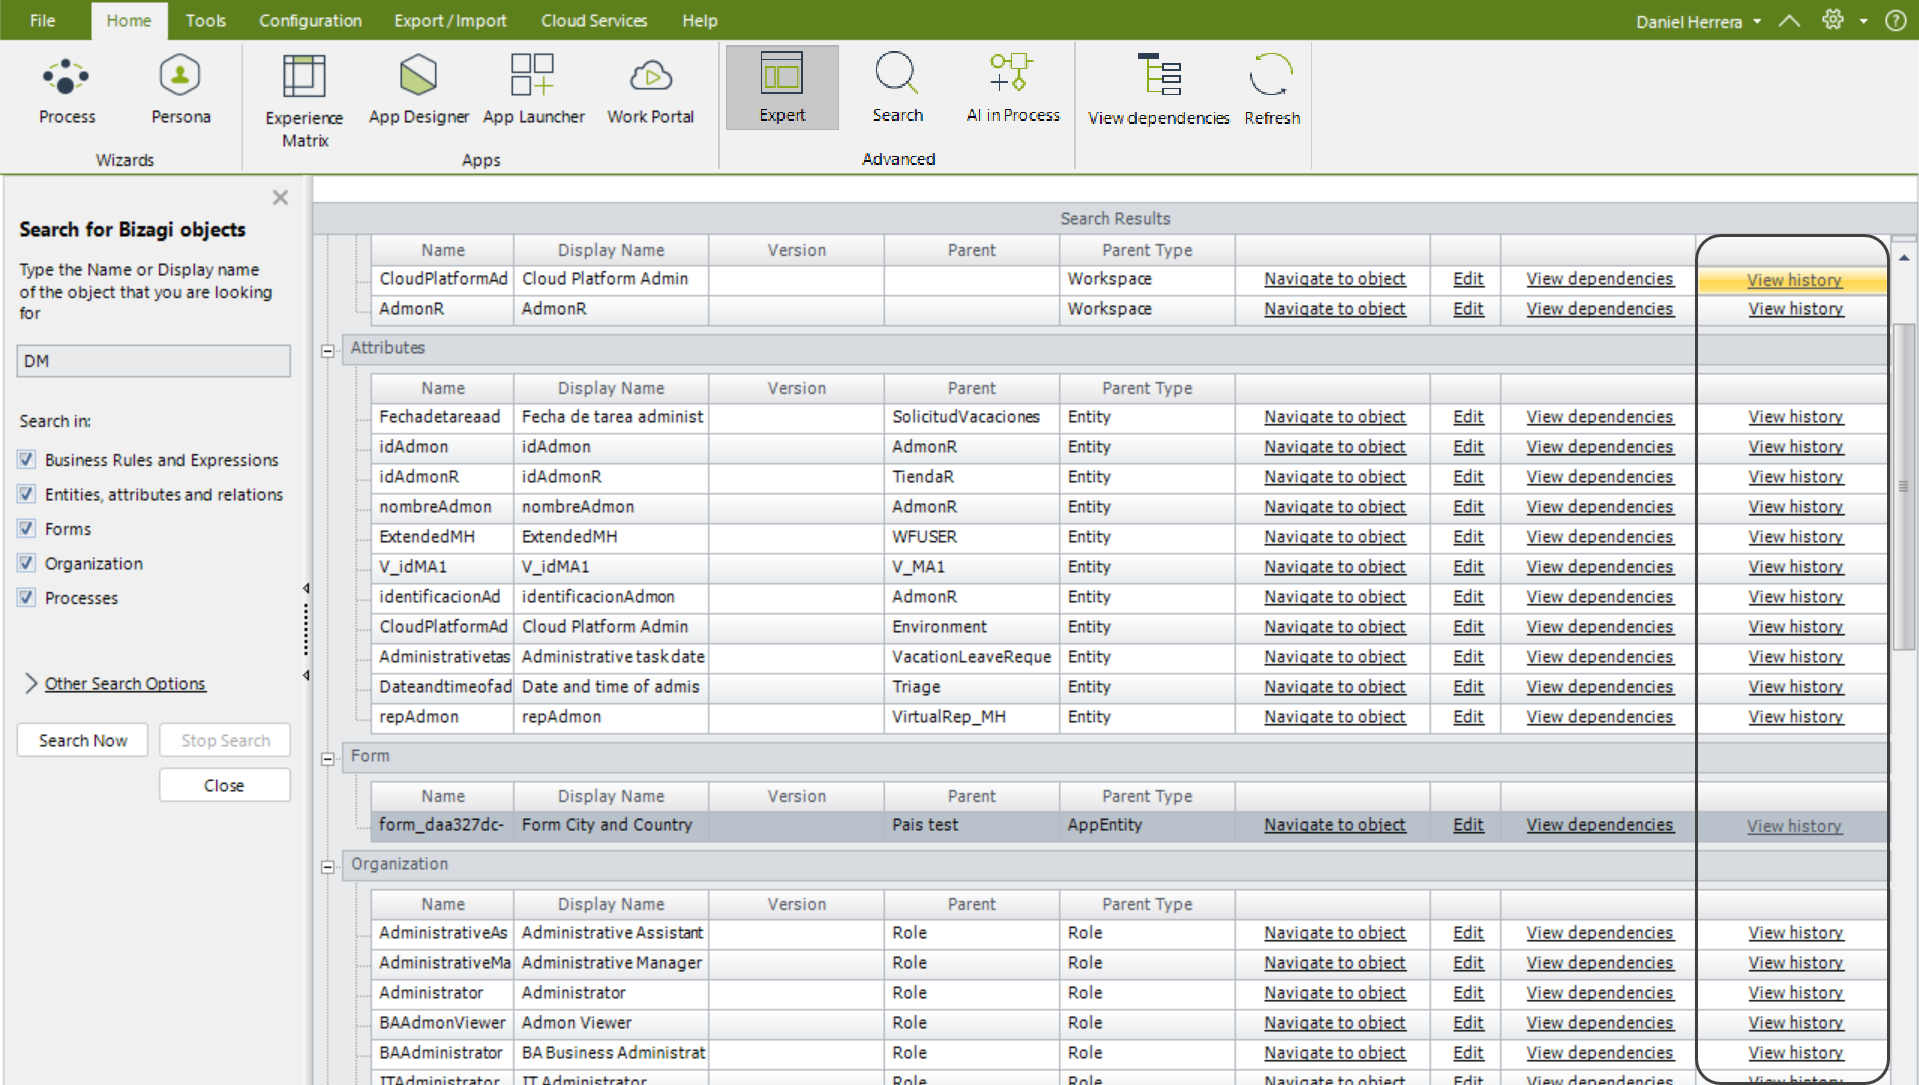Launch the Persona wizard

coord(180,90)
